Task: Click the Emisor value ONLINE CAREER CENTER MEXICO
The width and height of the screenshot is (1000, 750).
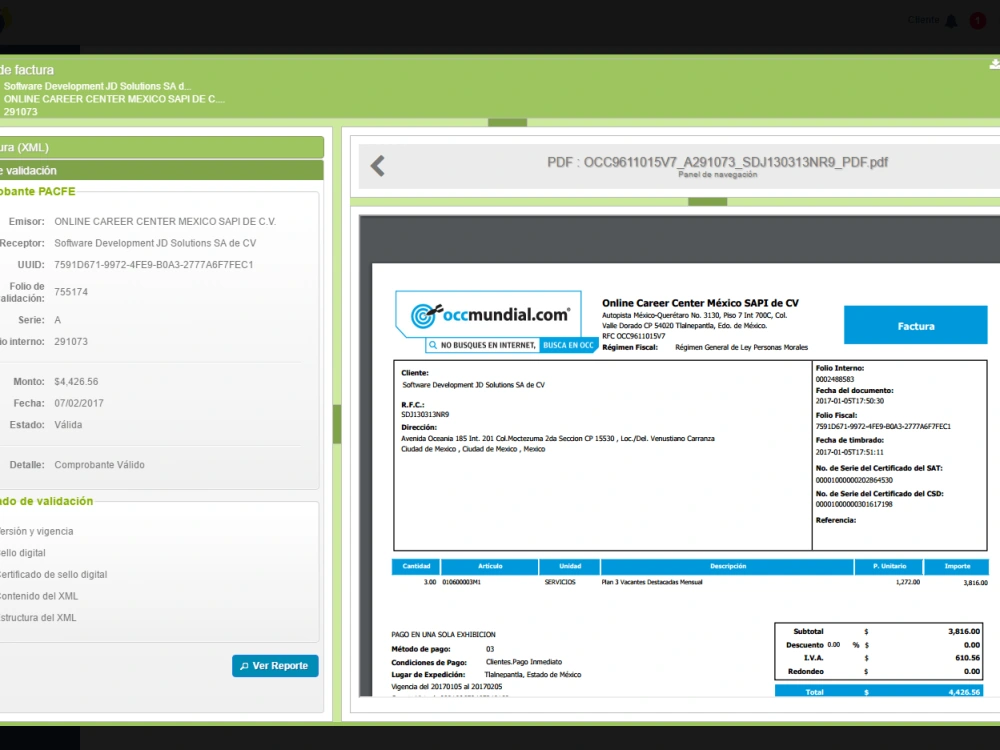Action: click(x=165, y=221)
